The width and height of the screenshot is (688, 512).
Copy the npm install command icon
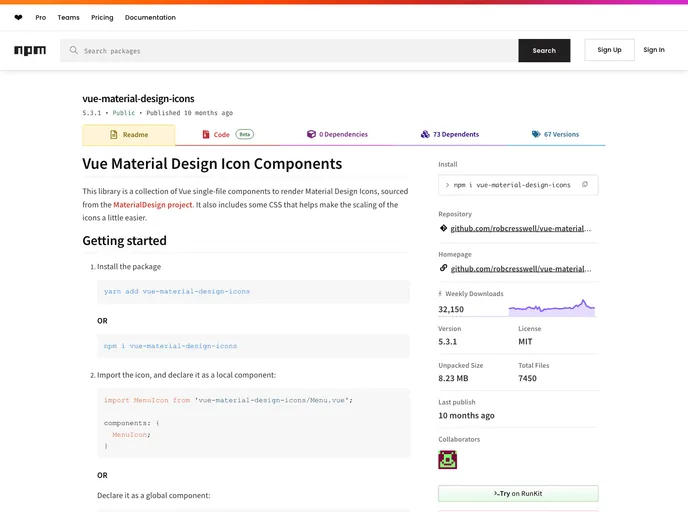click(x=585, y=185)
